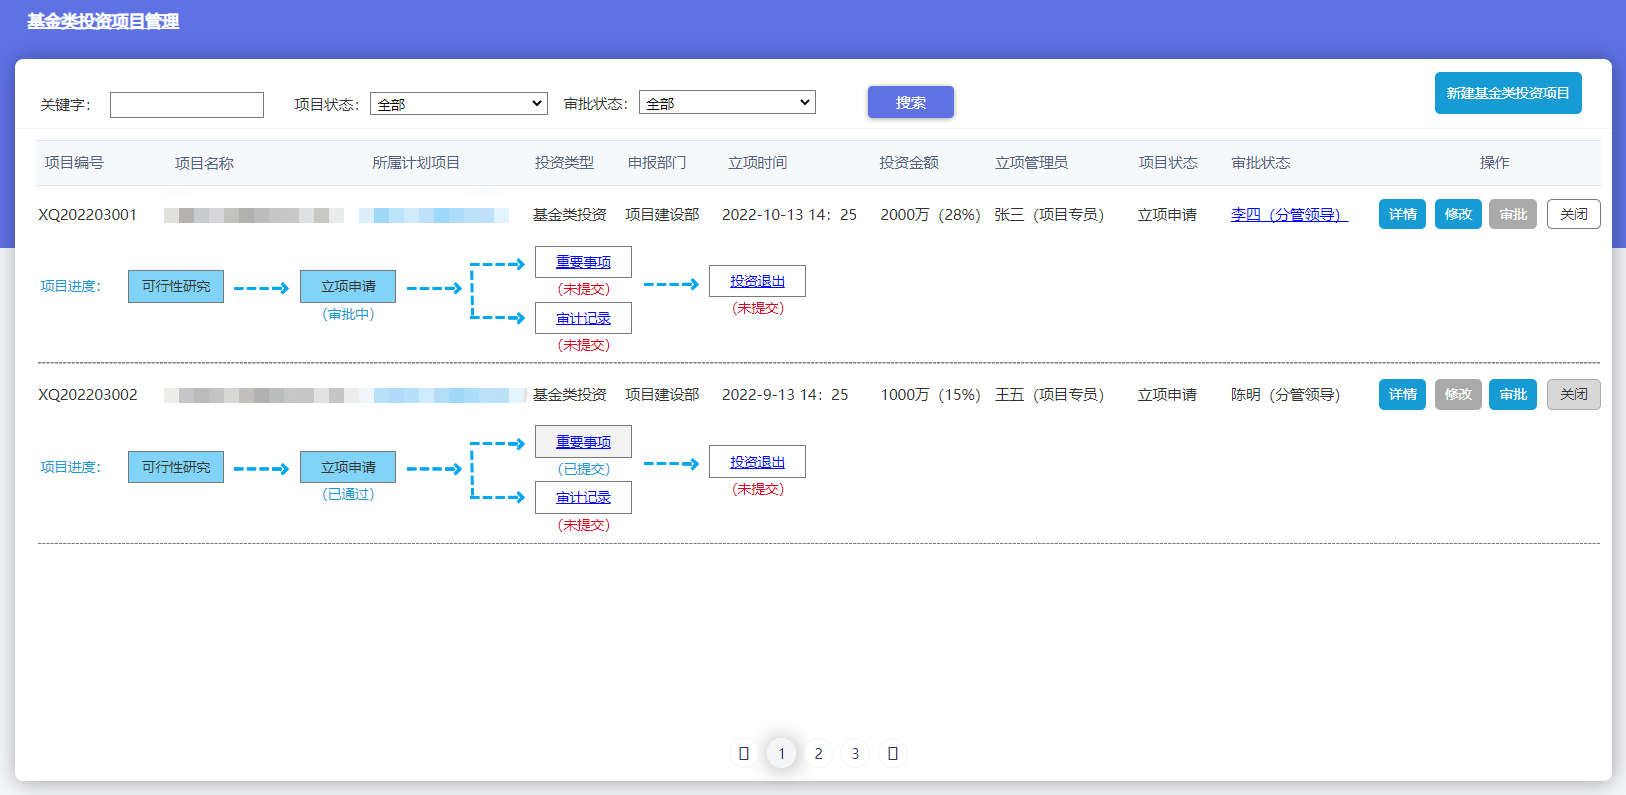1626x795 pixels.
Task: Click the 立项管理员 column header
Action: (1031, 162)
